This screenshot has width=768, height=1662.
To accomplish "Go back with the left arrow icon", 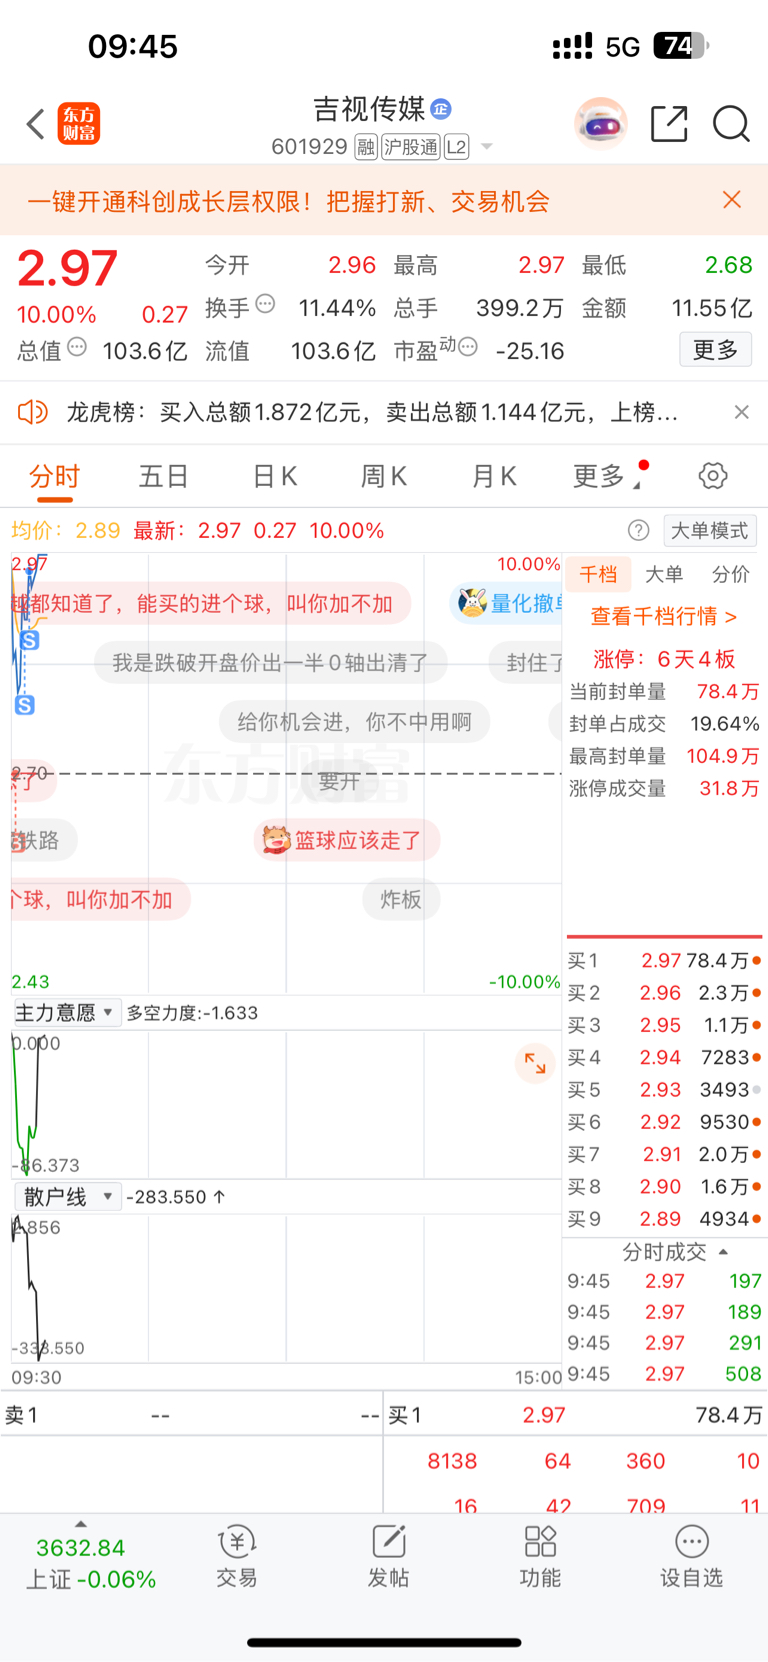I will tap(36, 124).
